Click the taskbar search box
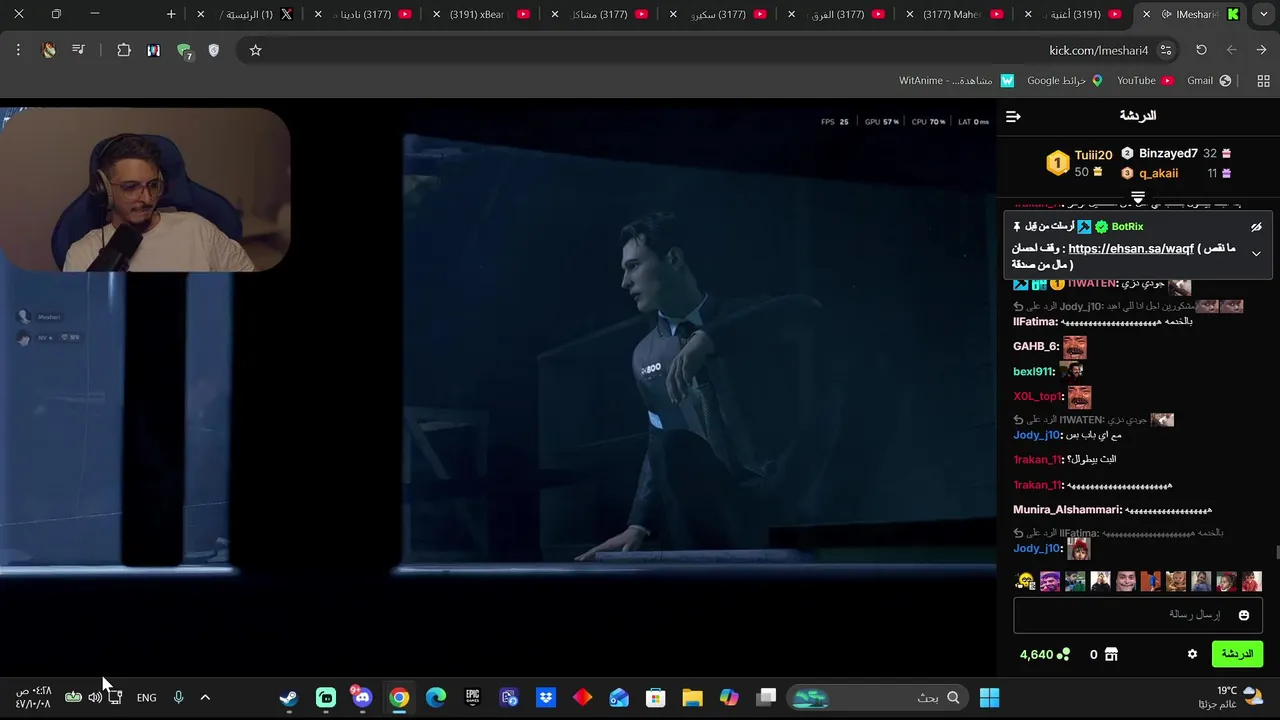 879,697
